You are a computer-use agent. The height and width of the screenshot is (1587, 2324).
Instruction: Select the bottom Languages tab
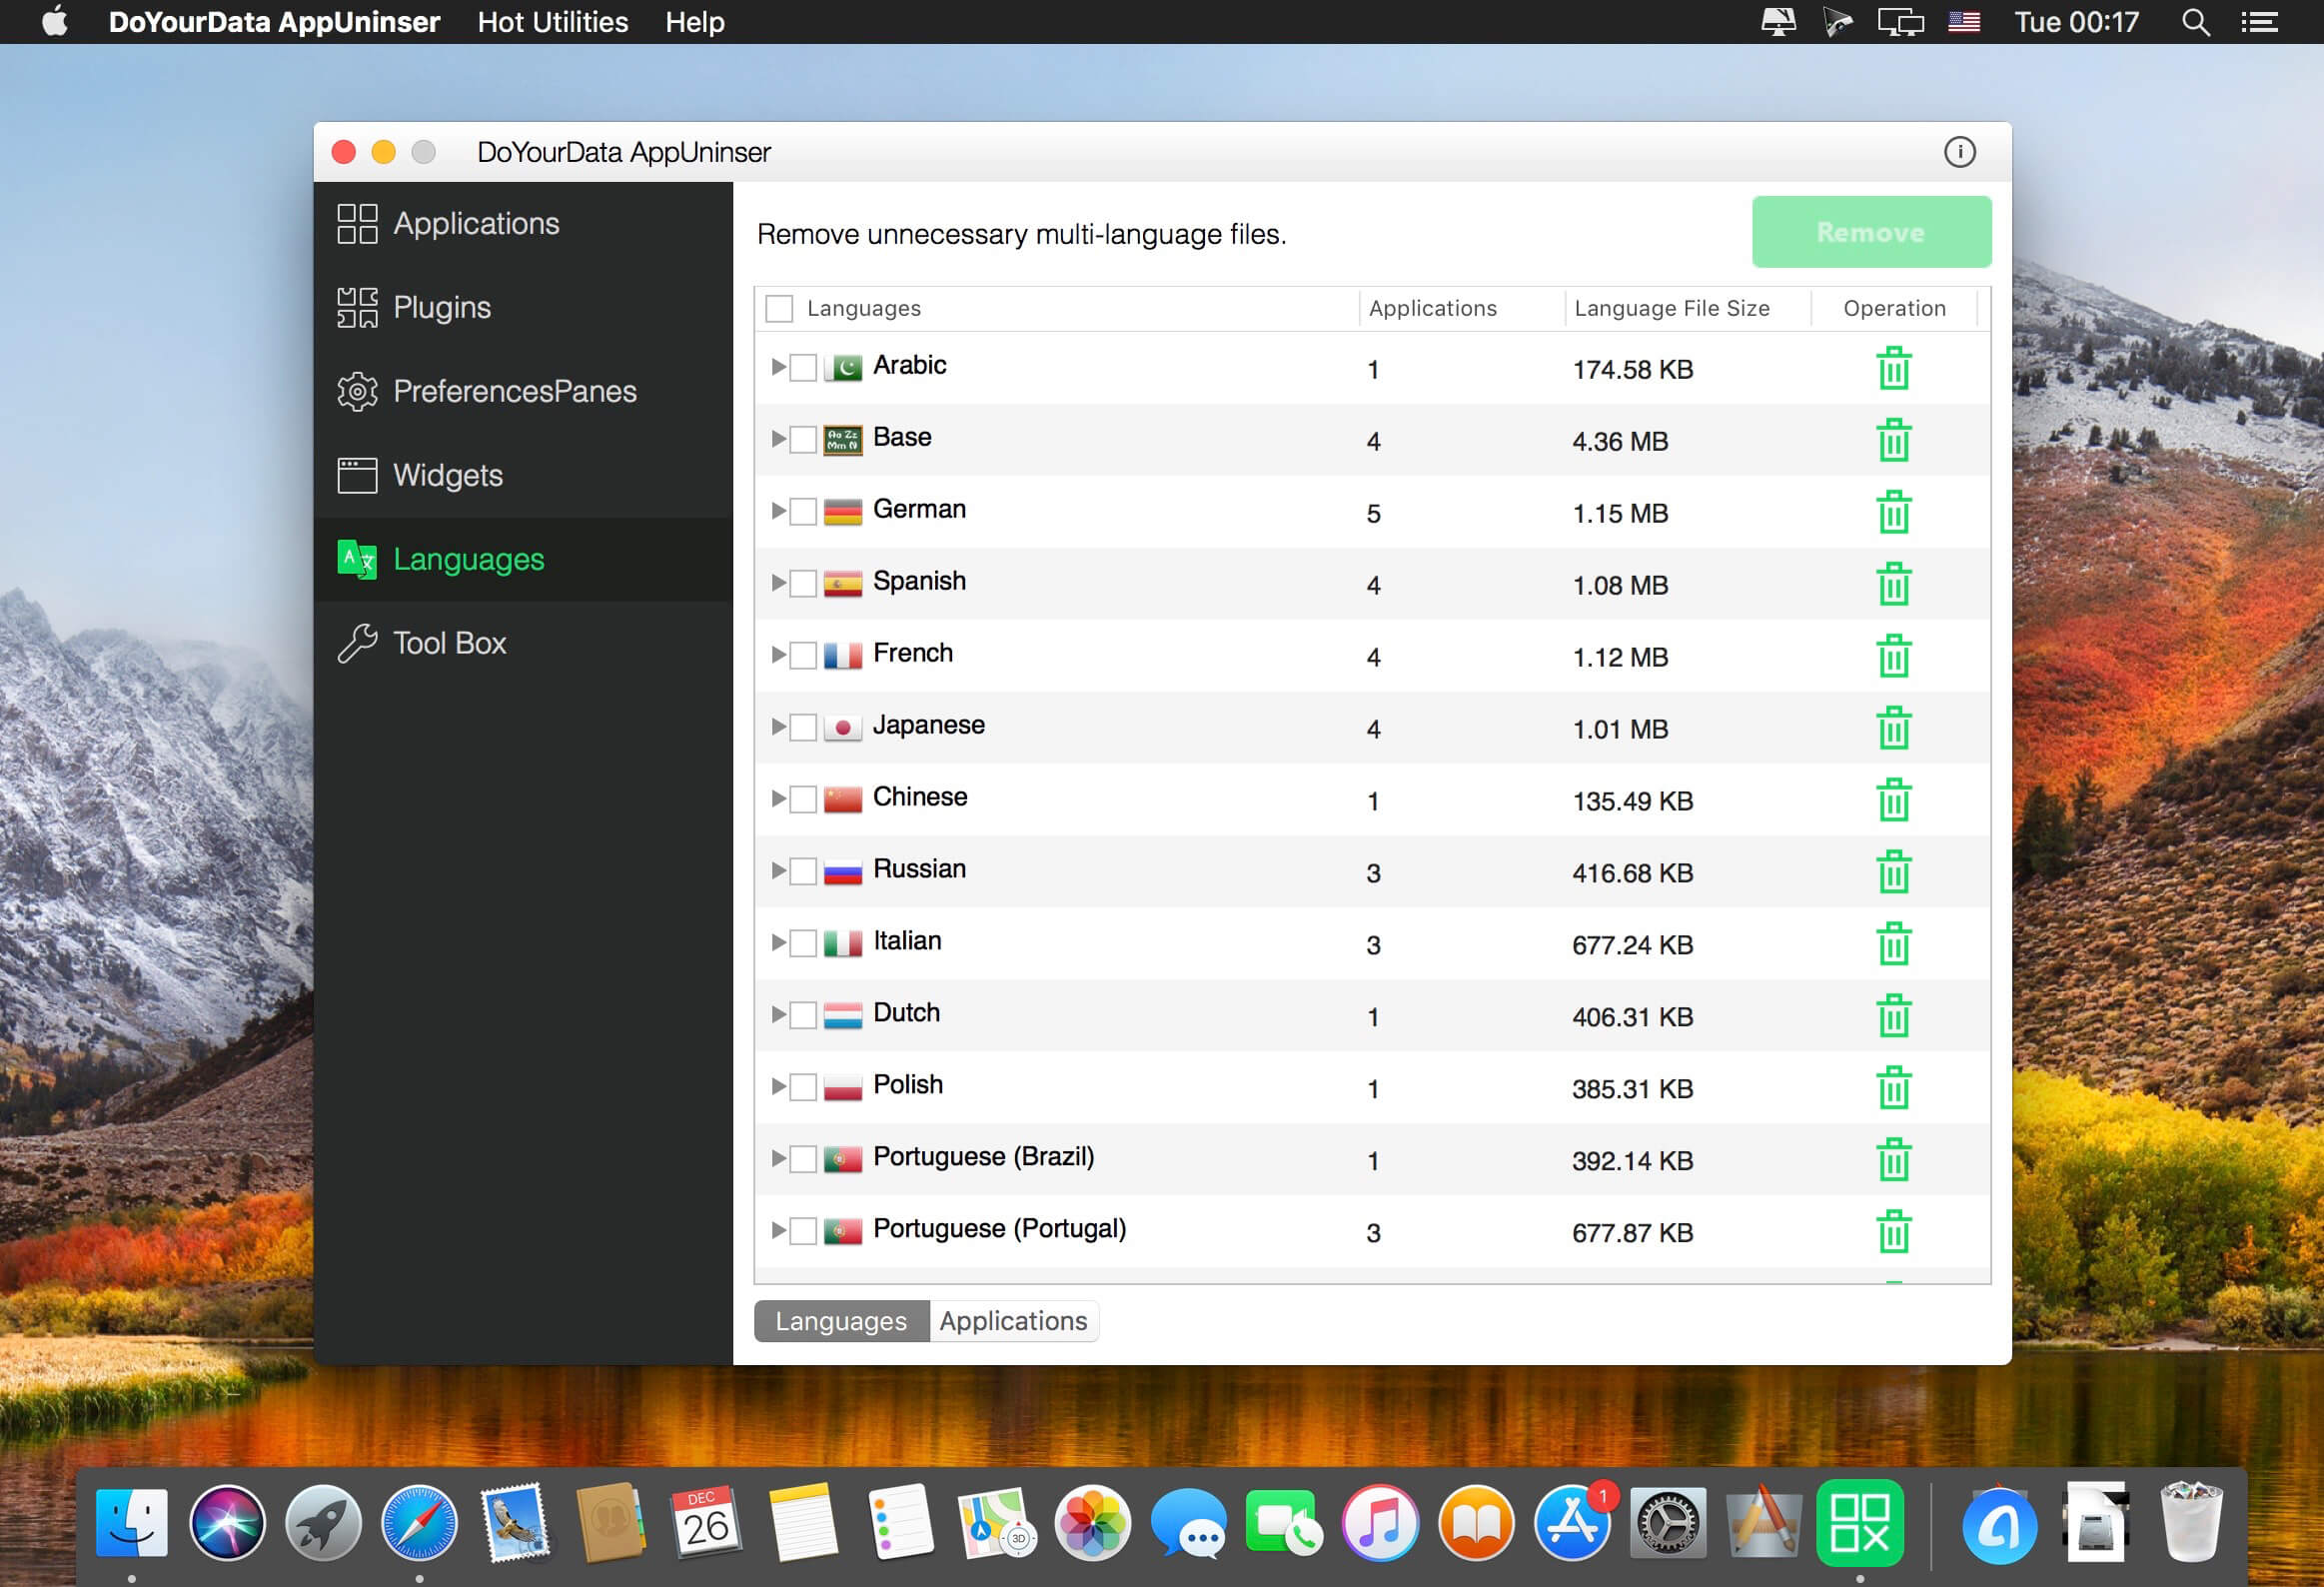point(841,1321)
